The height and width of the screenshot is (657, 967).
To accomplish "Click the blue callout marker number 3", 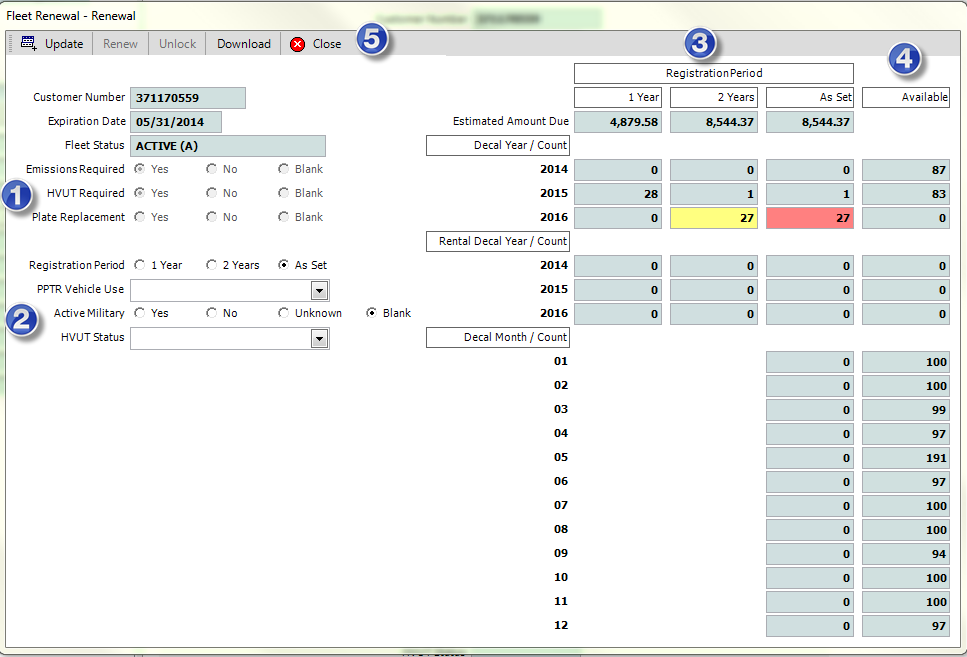I will point(700,43).
